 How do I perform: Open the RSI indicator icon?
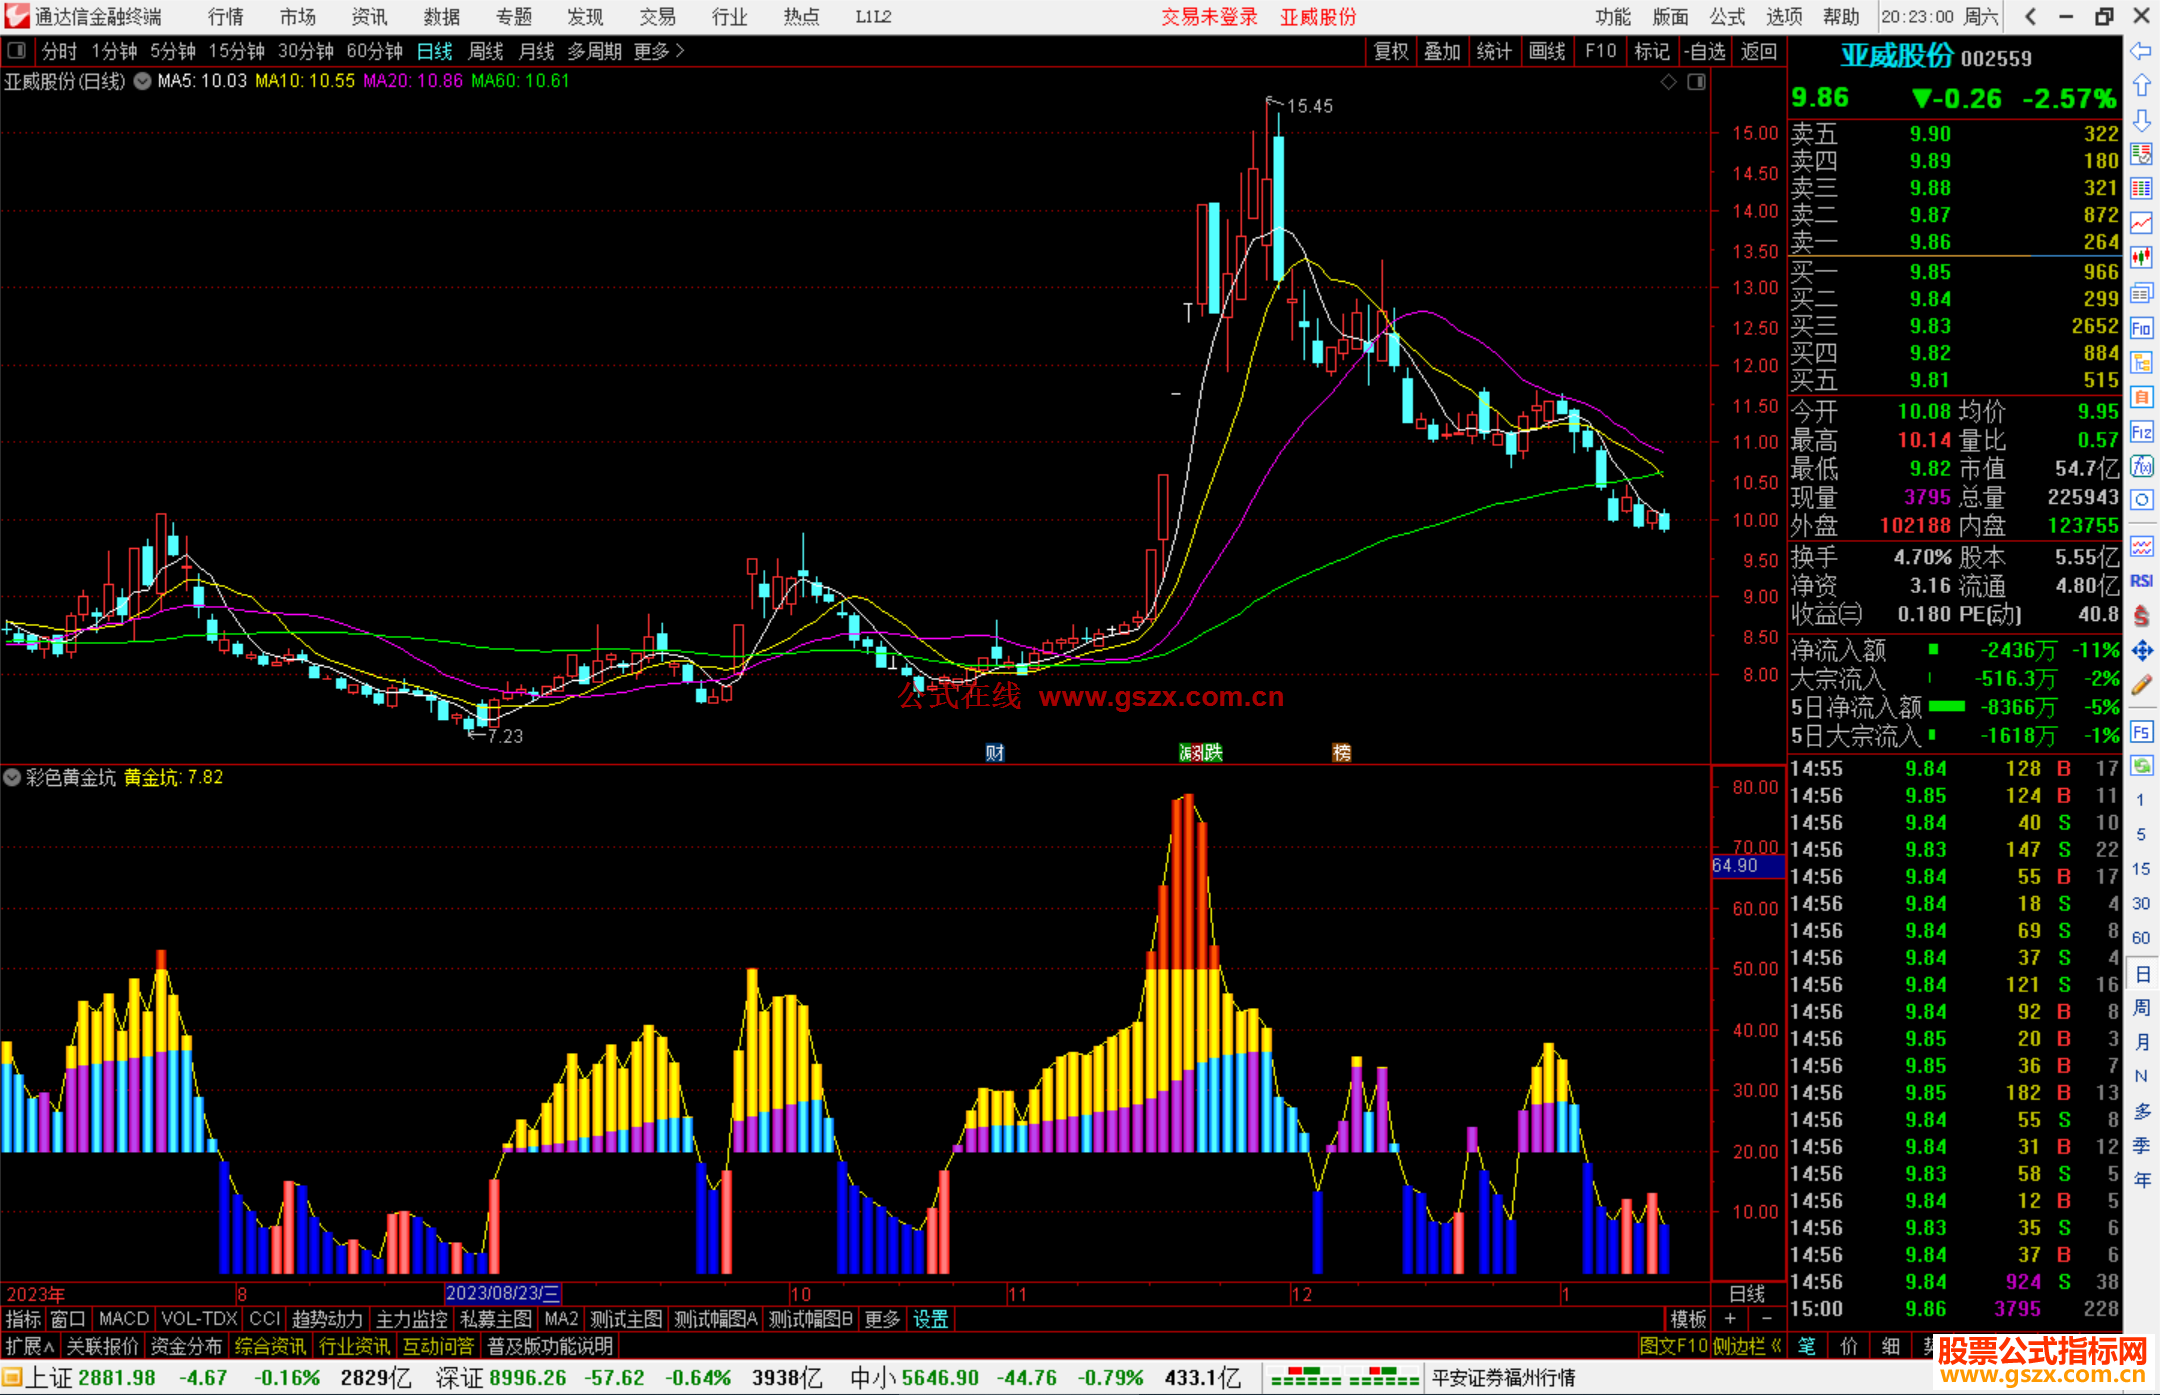tap(2141, 581)
